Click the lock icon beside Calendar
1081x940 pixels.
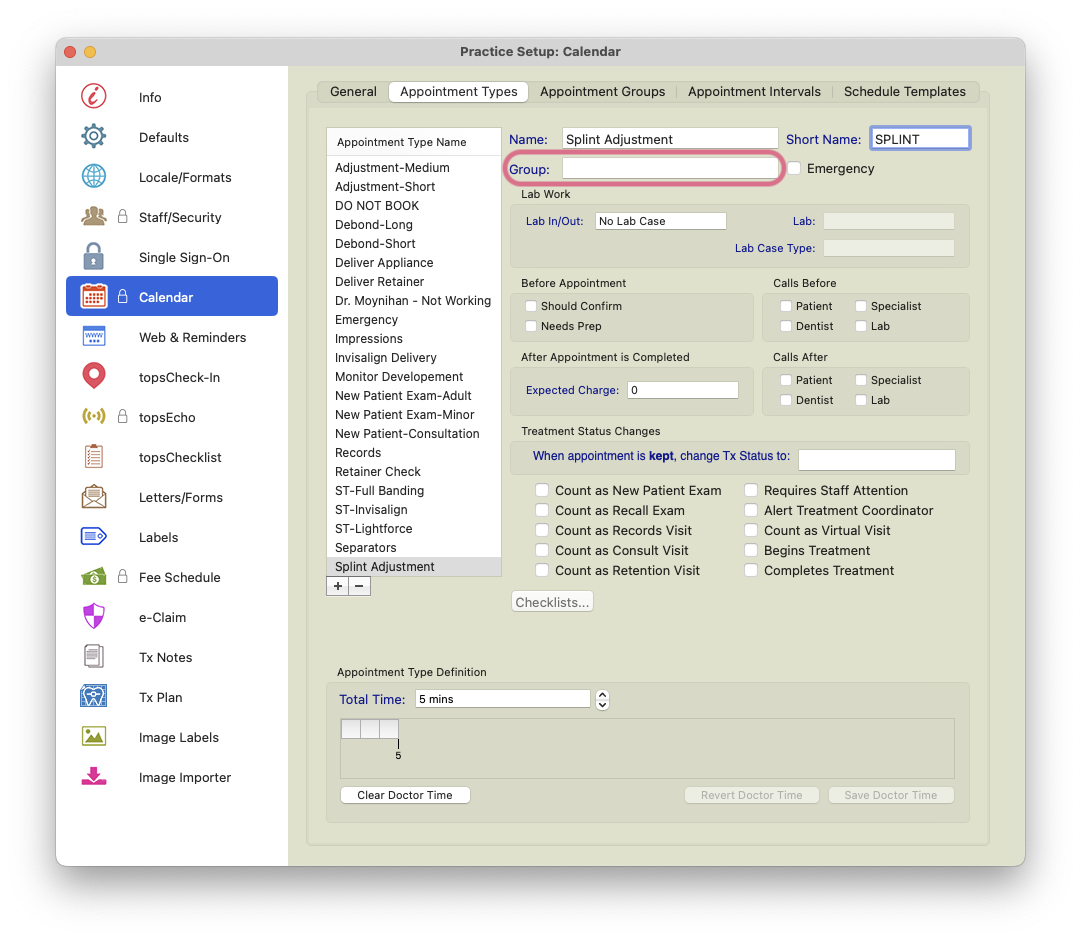(x=123, y=296)
